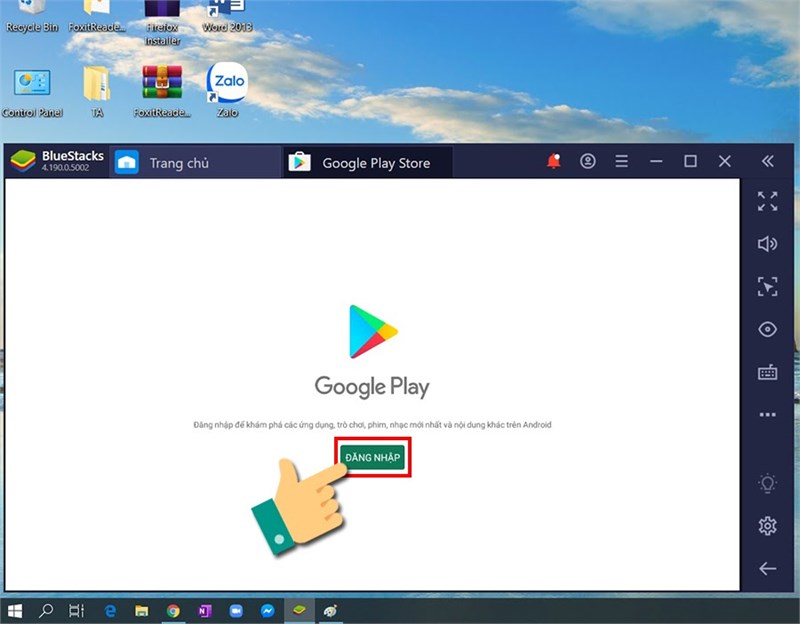This screenshot has width=800, height=624.
Task: Select the Recycle Bin desktop icon
Action: [x=32, y=17]
